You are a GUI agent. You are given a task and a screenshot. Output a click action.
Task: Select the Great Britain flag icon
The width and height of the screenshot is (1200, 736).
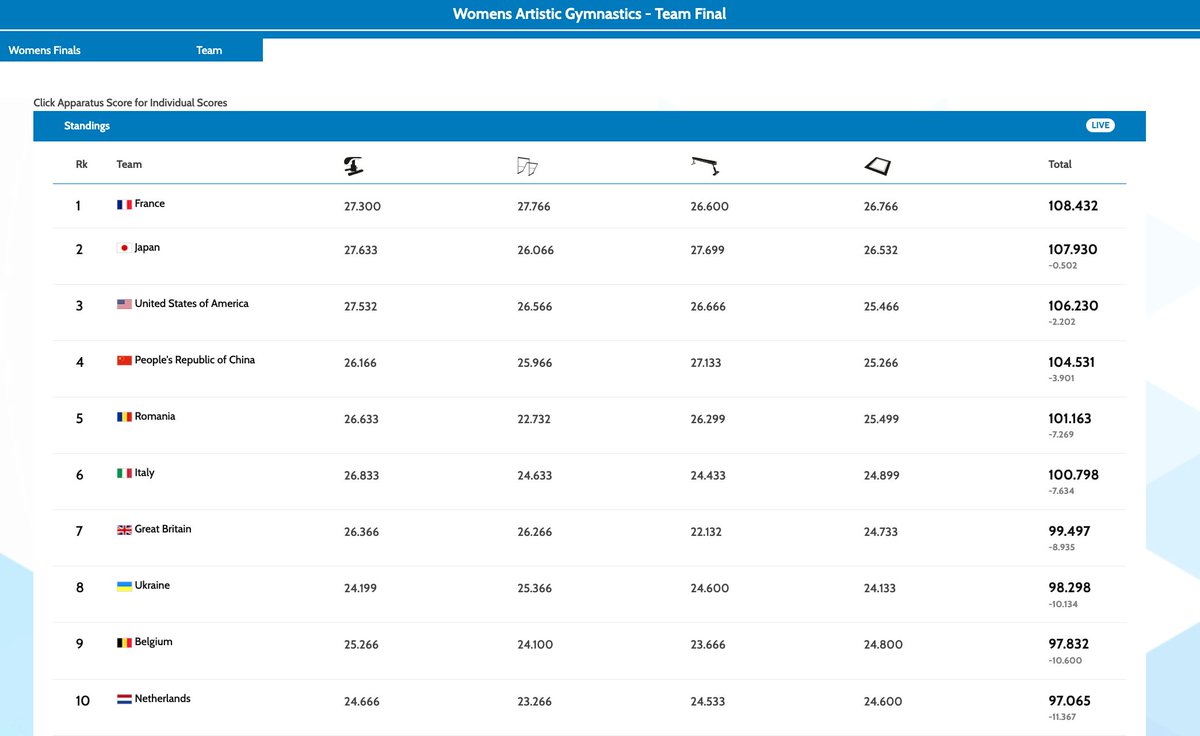coord(122,529)
